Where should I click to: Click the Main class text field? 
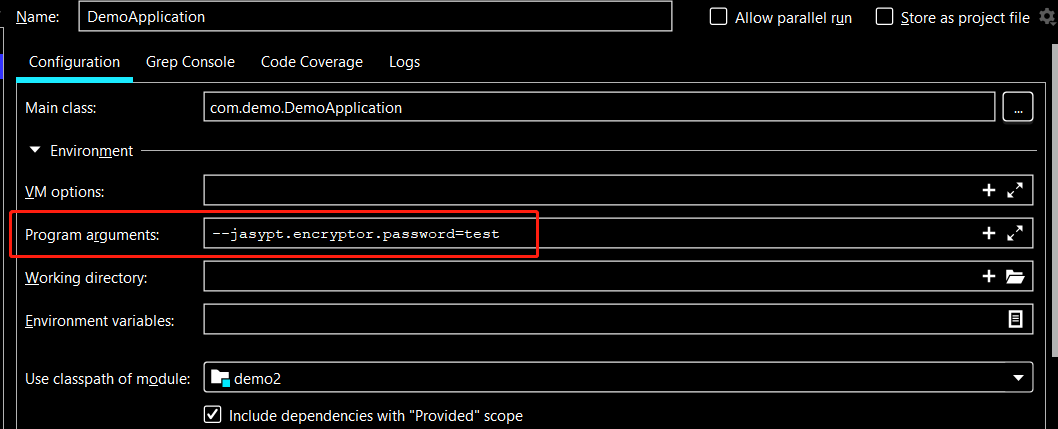[598, 108]
